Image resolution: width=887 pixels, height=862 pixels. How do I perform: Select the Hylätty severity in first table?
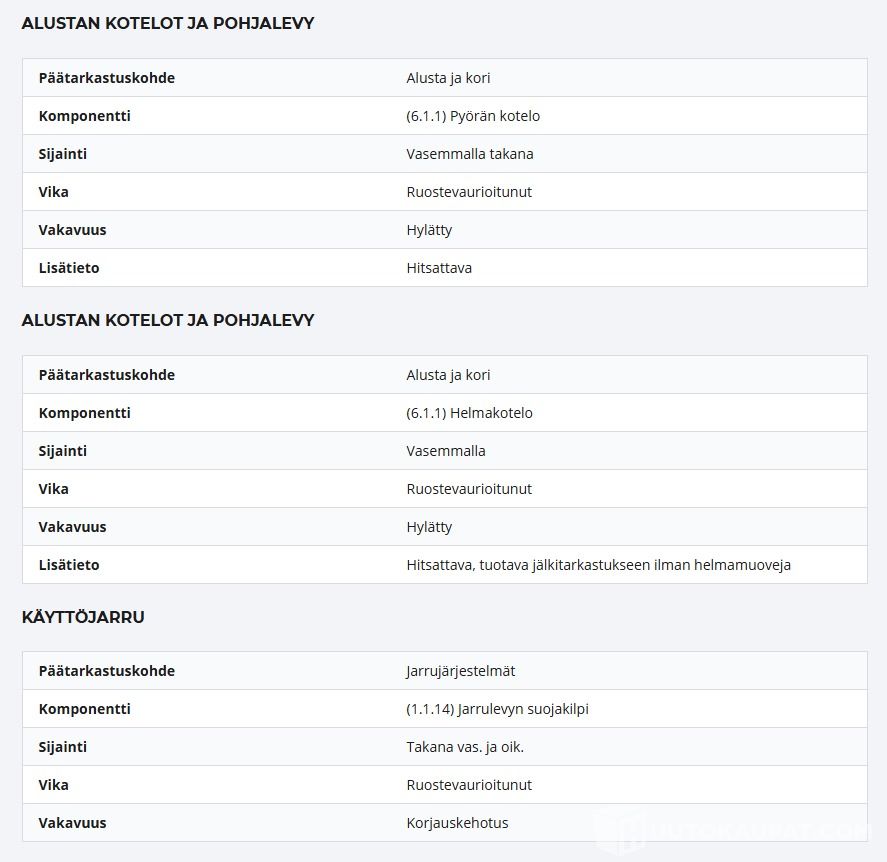click(x=429, y=230)
